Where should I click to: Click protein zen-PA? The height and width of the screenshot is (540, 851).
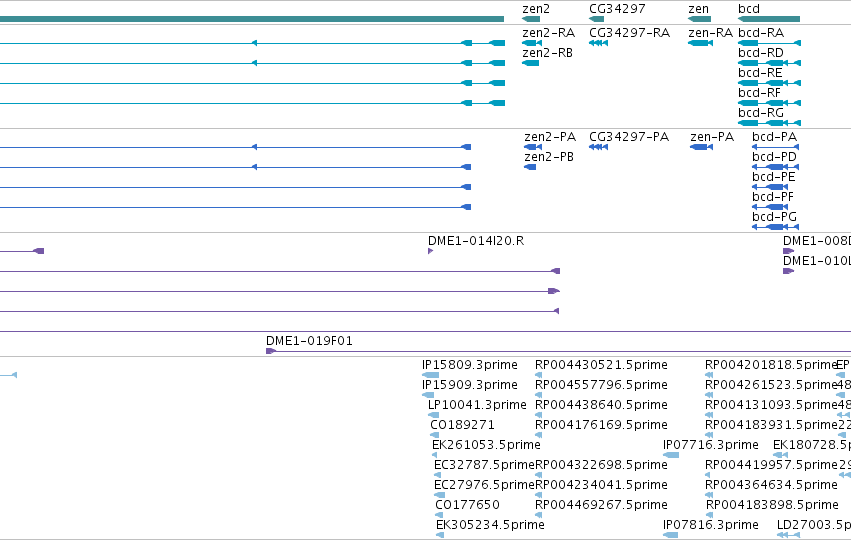[x=712, y=137]
